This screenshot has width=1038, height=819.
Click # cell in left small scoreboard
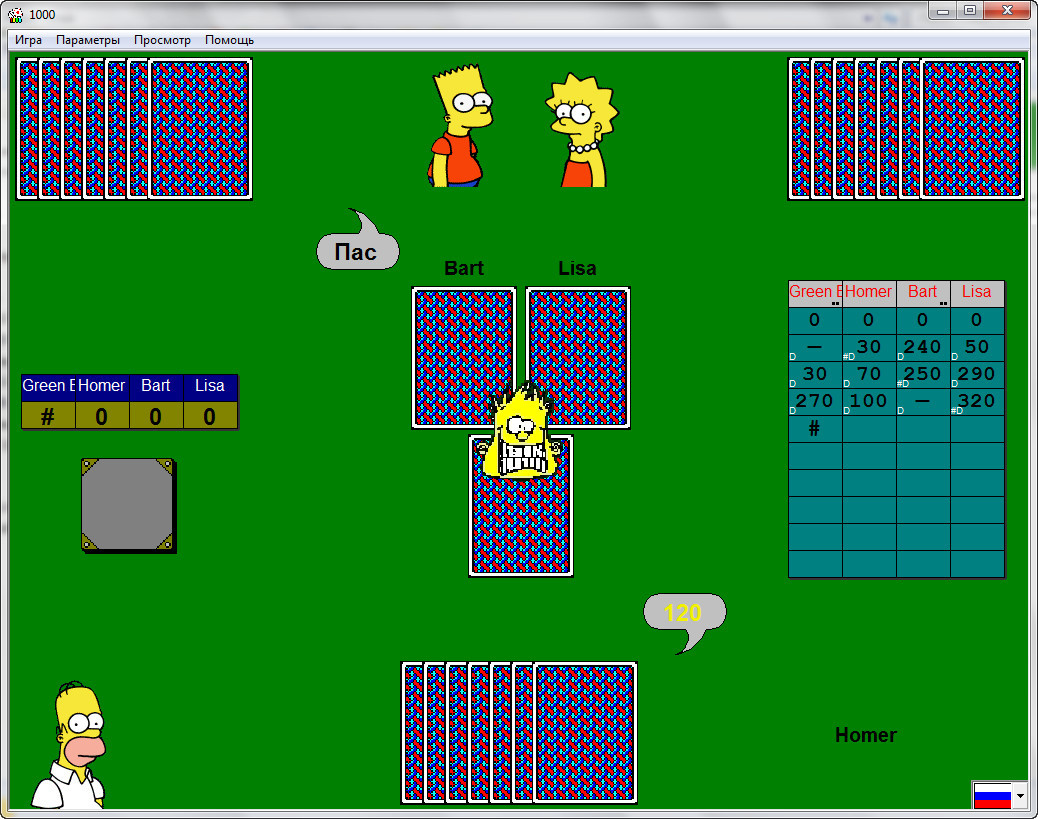coord(48,416)
